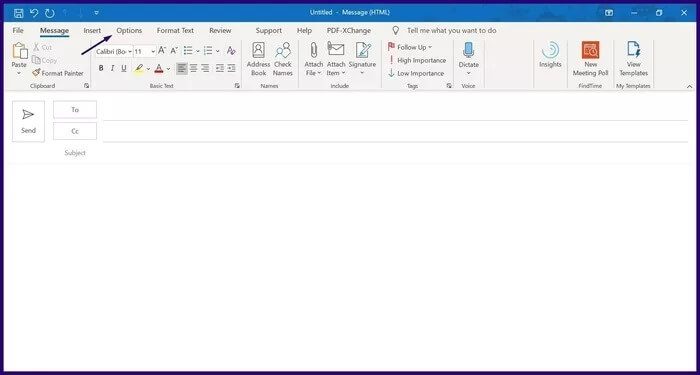700x375 pixels.
Task: Open the Tags dialog launcher
Action: 449,86
